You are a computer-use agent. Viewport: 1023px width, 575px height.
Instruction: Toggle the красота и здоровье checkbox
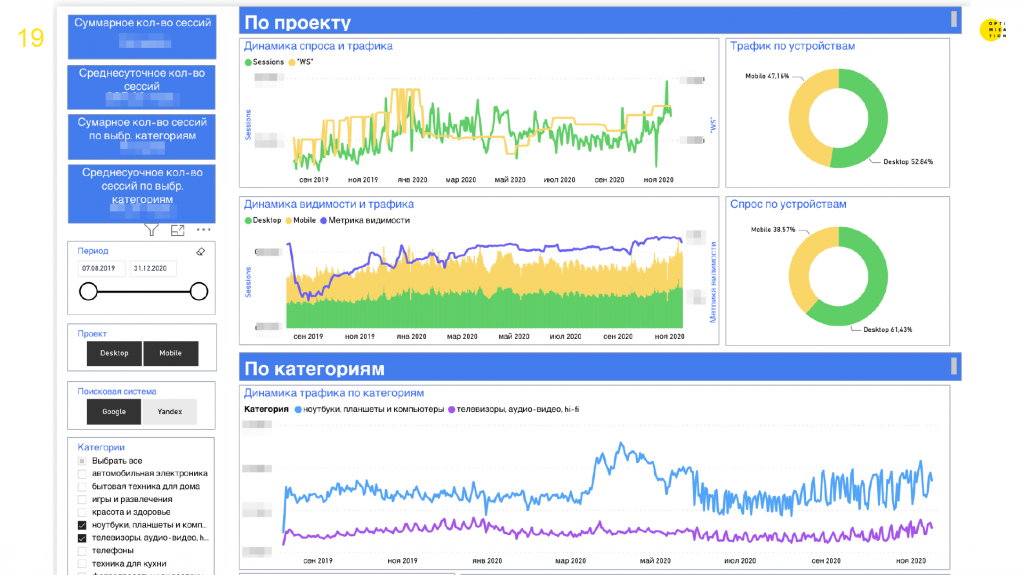(x=82, y=512)
